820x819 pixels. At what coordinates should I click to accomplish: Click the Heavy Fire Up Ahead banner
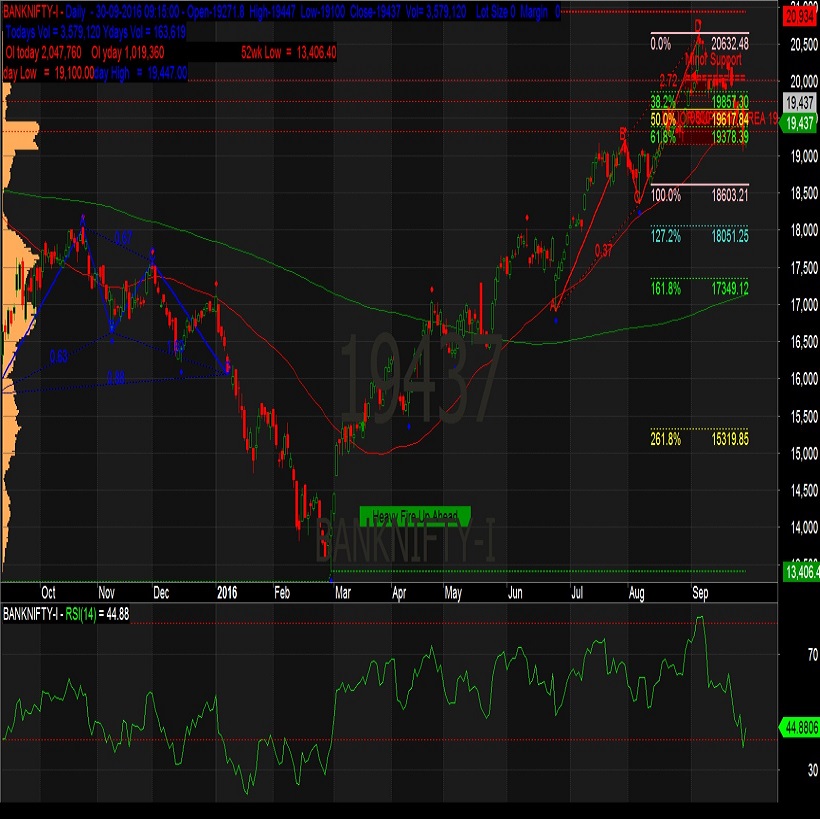418,513
